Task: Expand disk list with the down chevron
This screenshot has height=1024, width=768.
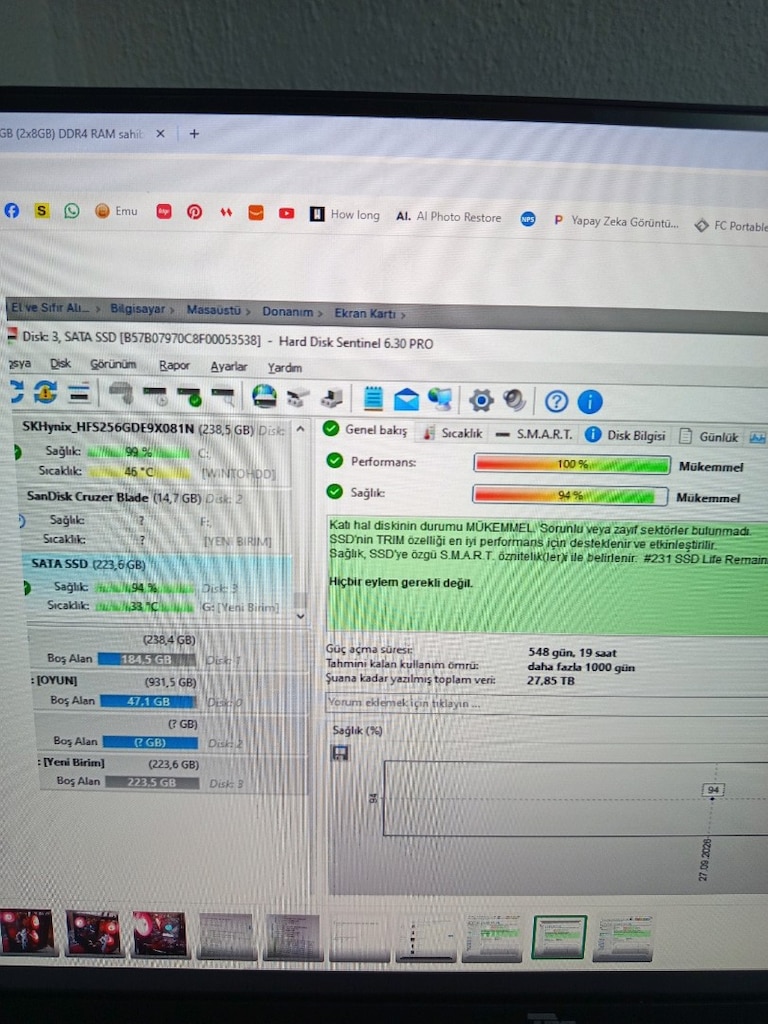Action: [x=300, y=616]
